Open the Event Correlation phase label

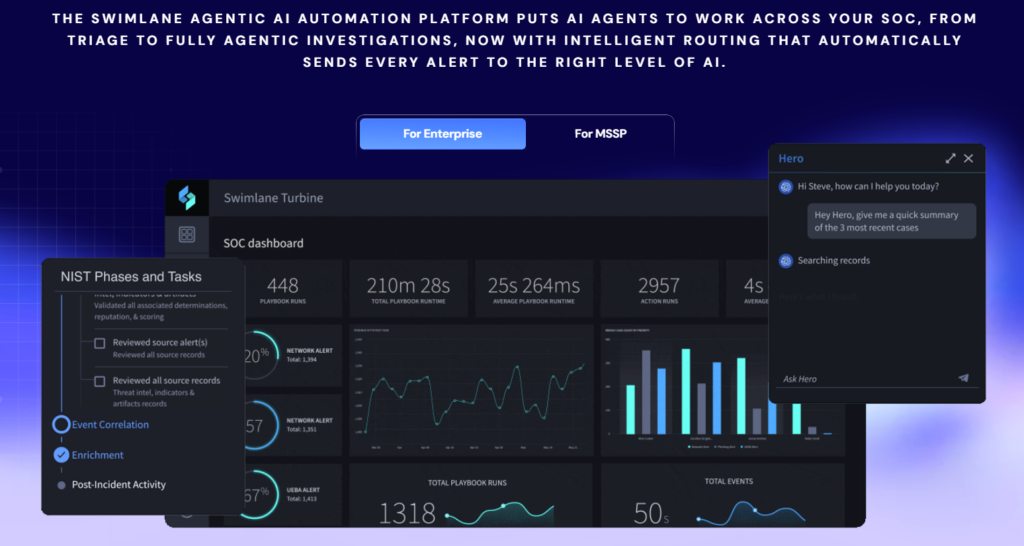pyautogui.click(x=110, y=425)
